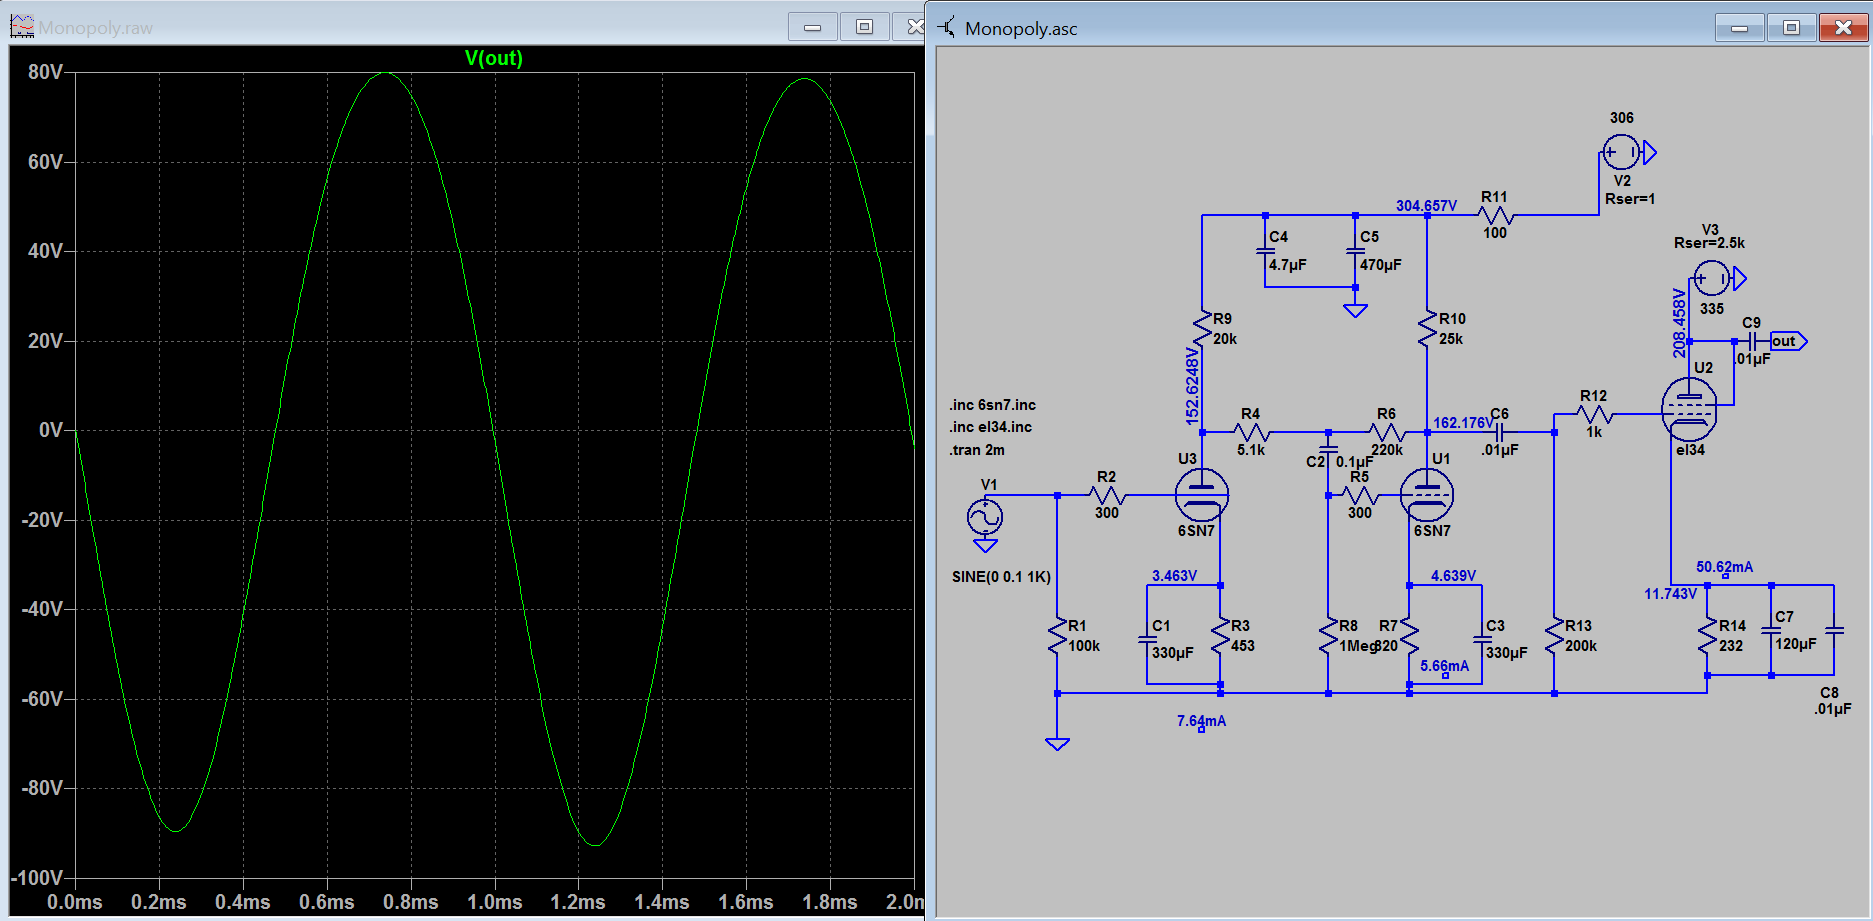The height and width of the screenshot is (921, 1873).
Task: Click the V(out) trace label
Action: [494, 58]
